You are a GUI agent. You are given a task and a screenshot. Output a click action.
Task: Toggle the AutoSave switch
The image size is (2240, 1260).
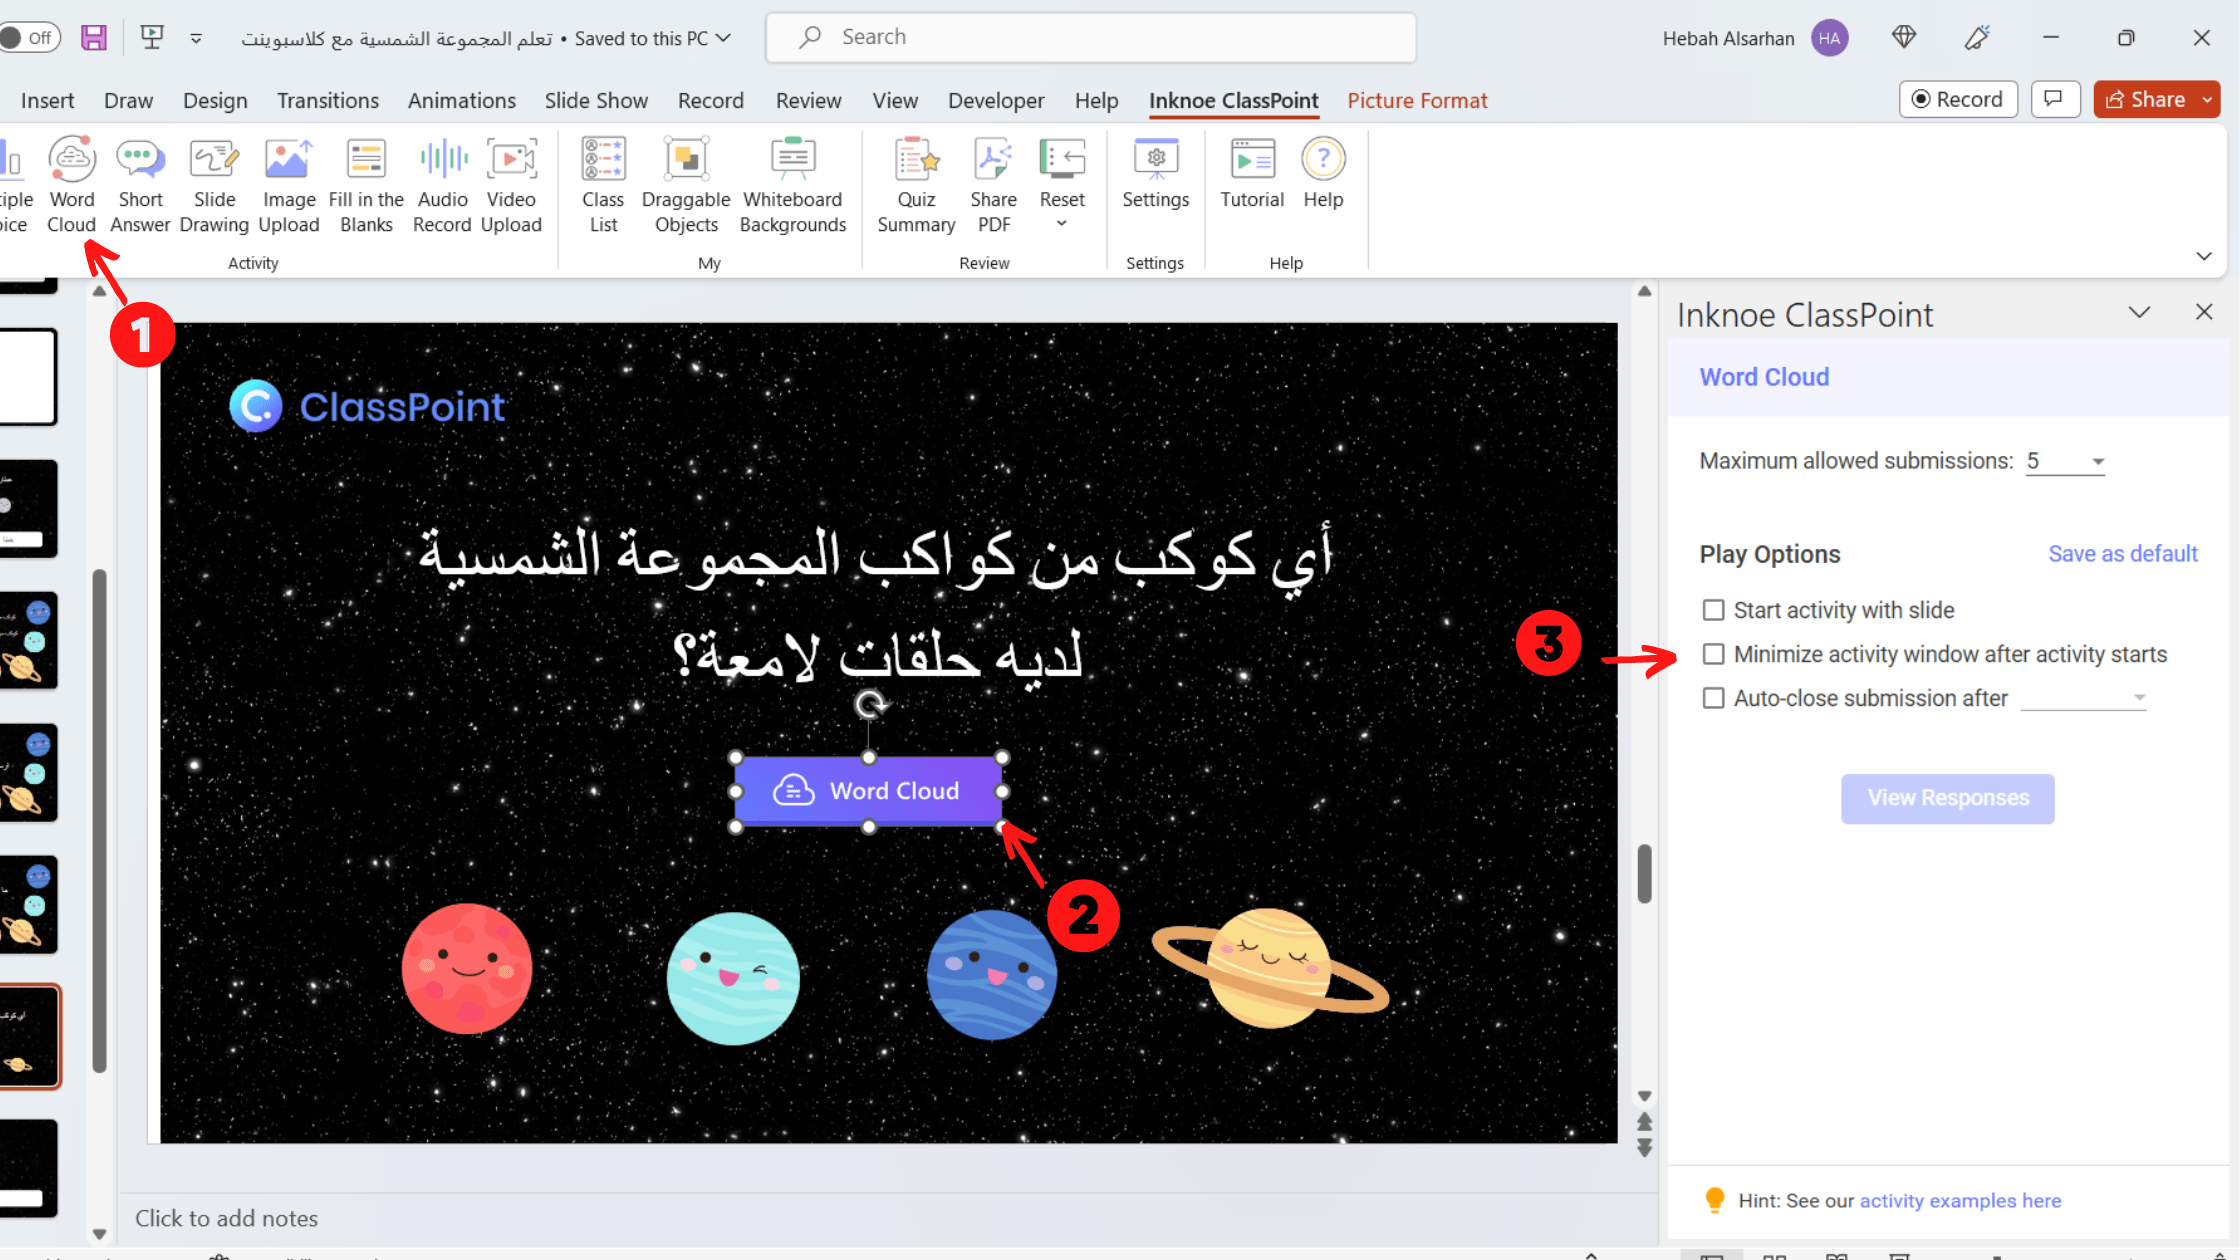pyautogui.click(x=30, y=38)
